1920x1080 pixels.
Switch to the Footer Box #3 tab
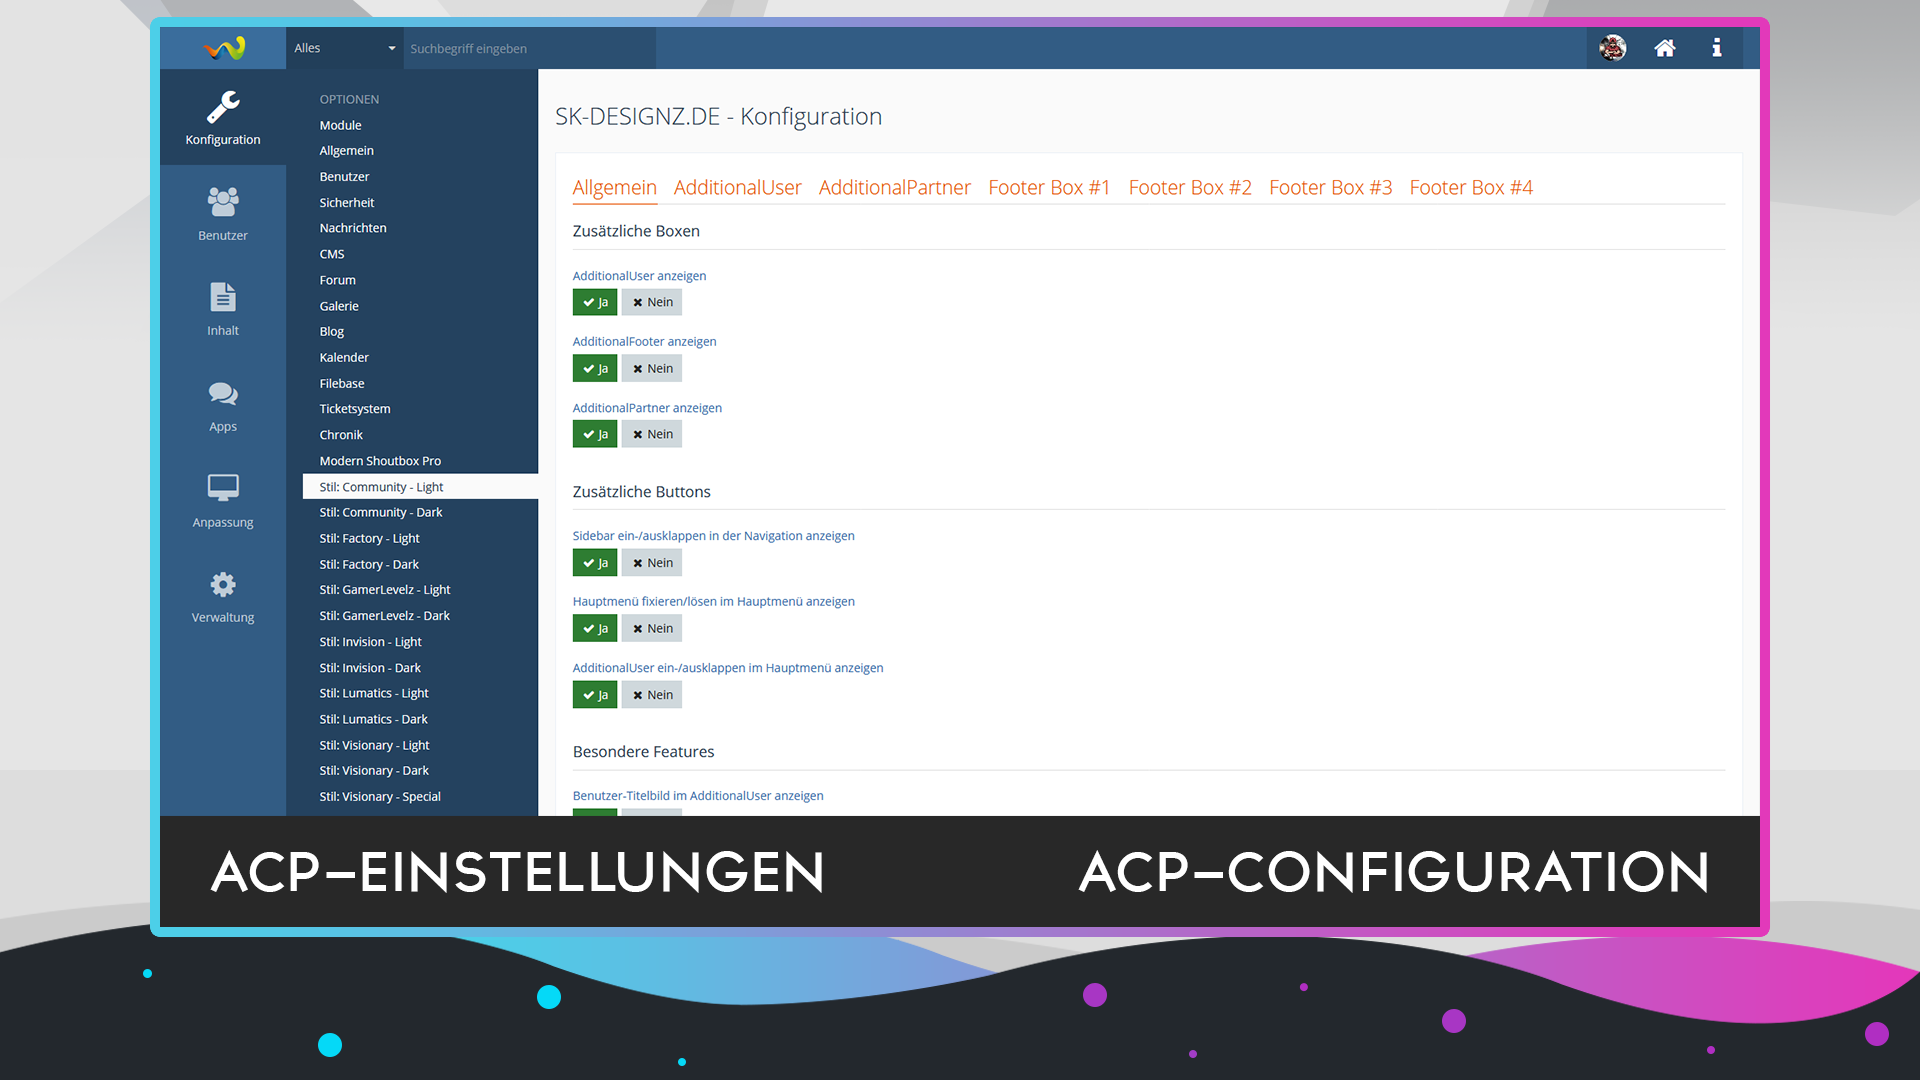click(1330, 187)
